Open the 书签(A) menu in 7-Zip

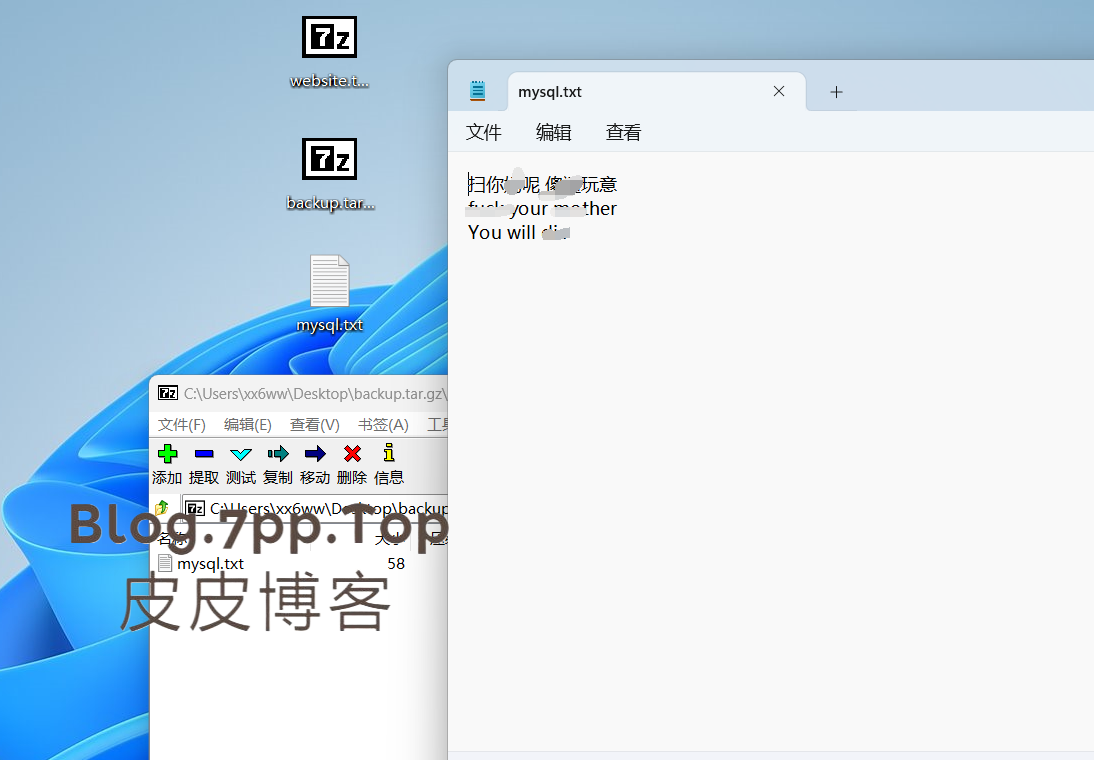click(x=381, y=424)
